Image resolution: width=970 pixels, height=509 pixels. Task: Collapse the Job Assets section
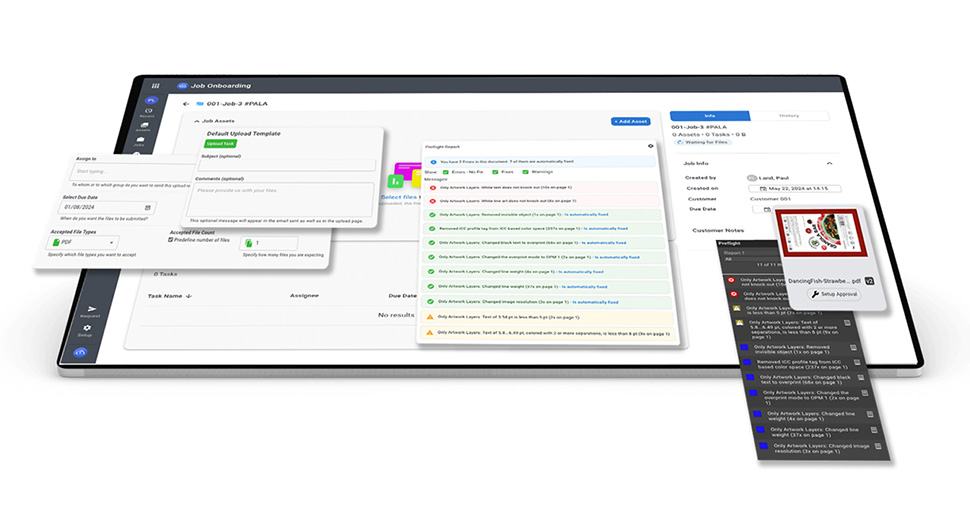point(196,121)
